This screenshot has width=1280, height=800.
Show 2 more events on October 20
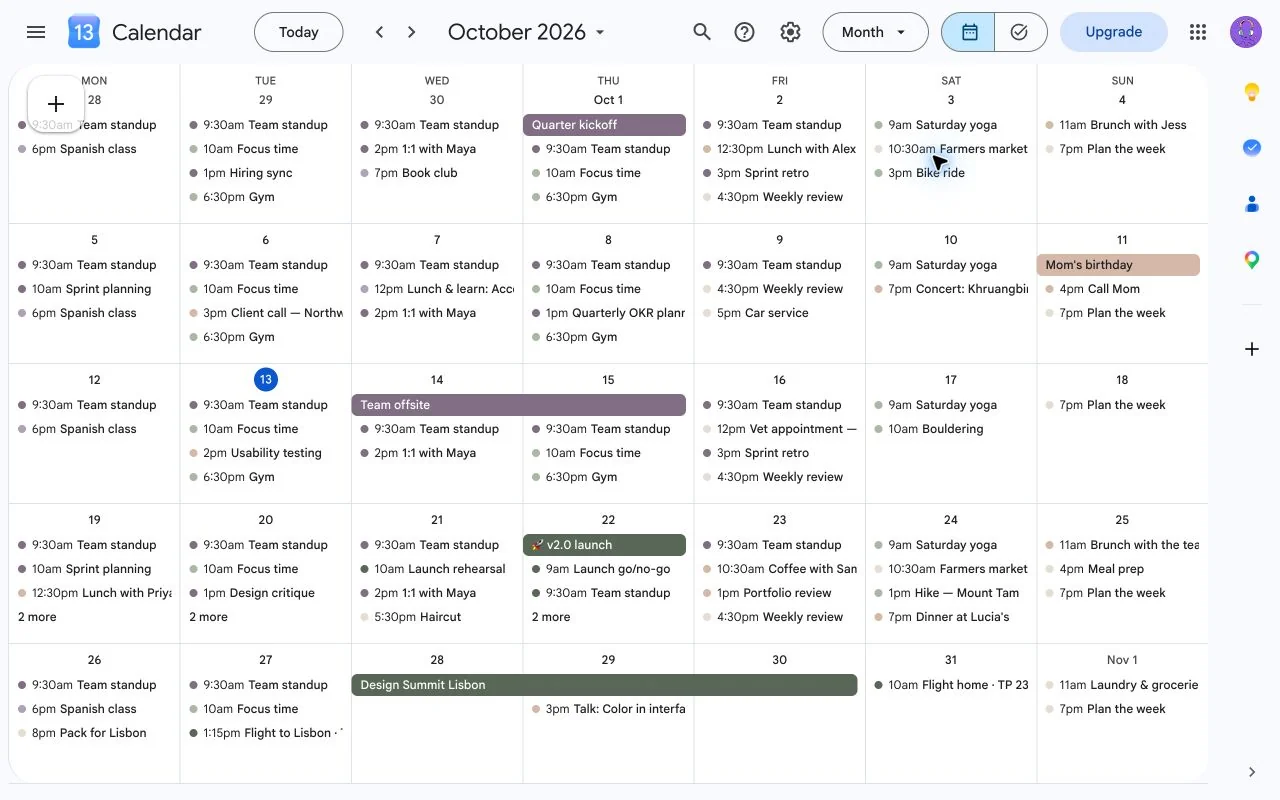[208, 617]
